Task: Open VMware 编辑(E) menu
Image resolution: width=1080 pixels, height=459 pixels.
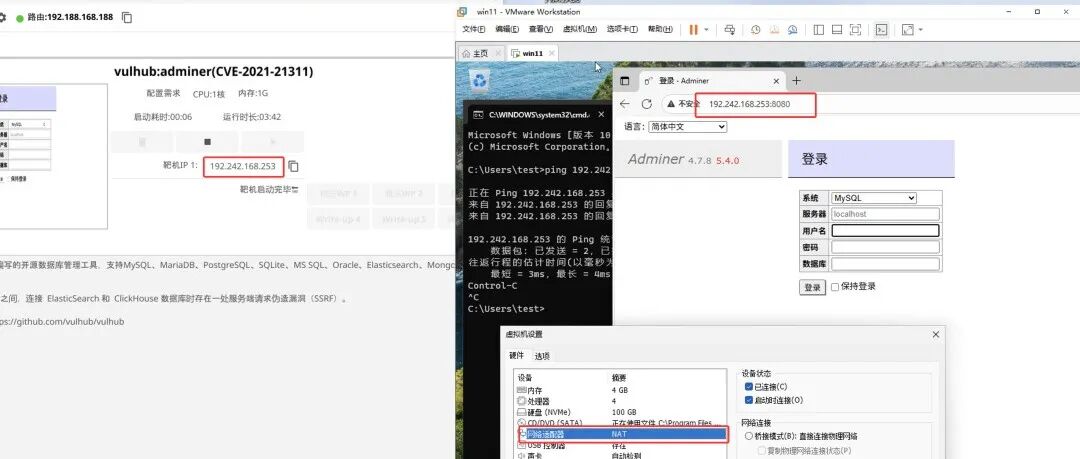Action: (506, 30)
